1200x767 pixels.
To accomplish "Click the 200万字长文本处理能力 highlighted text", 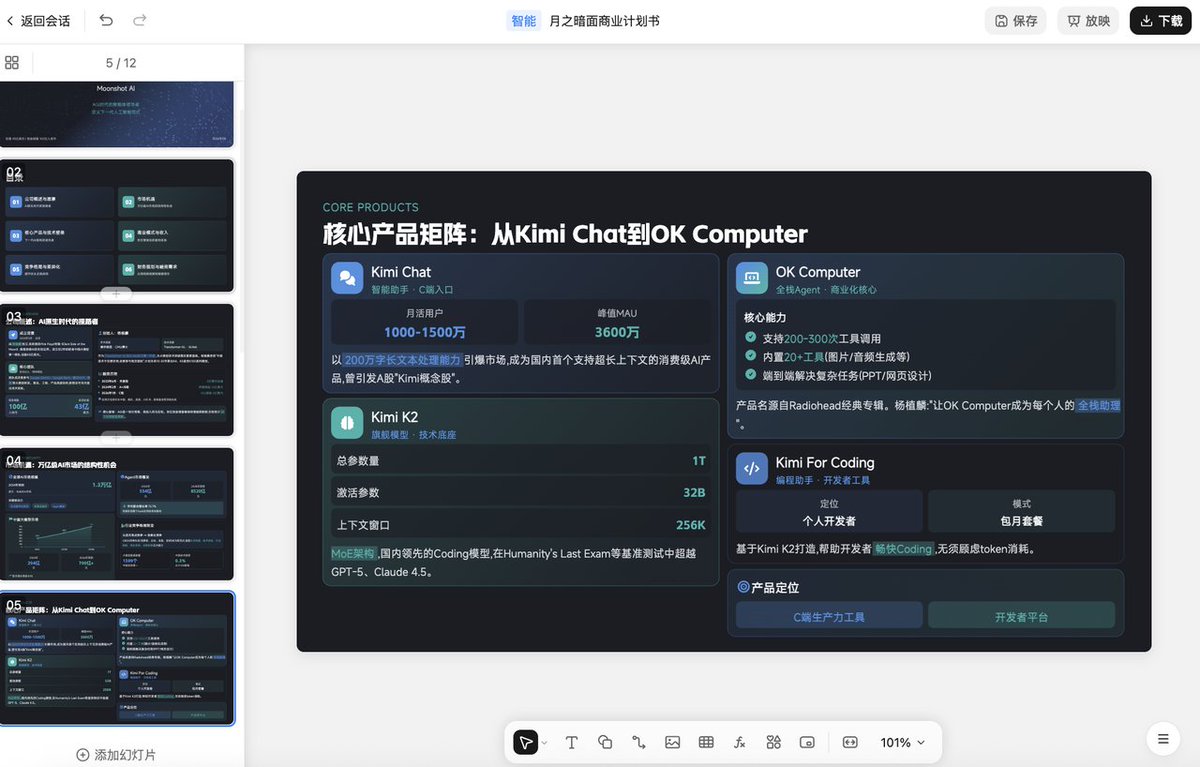I will [x=403, y=360].
